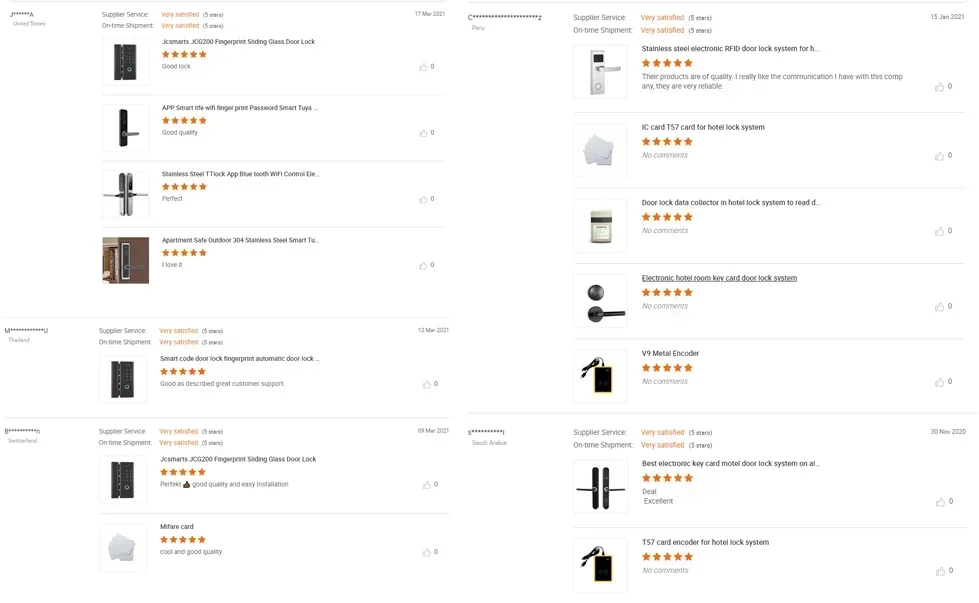Open the APP Smart life wifi lock thumbnail

pos(125,128)
